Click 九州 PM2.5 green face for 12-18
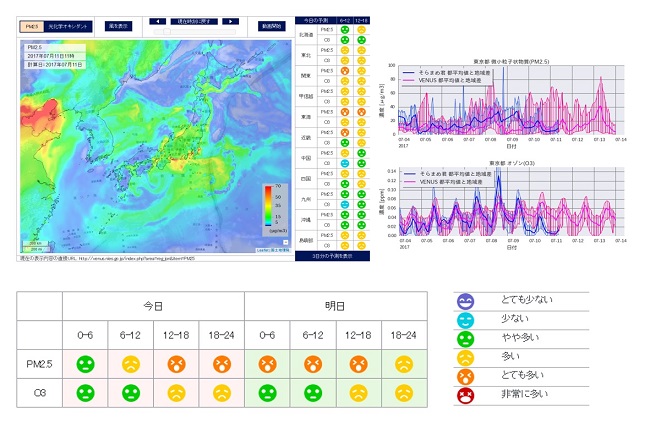The width and height of the screenshot is (650, 429). (361, 194)
